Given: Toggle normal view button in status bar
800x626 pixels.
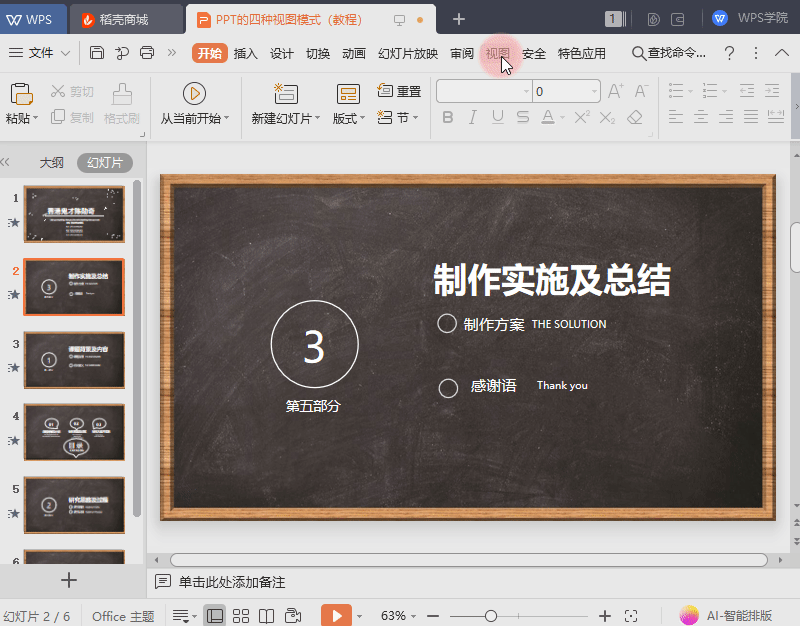Looking at the screenshot, I should (215, 616).
